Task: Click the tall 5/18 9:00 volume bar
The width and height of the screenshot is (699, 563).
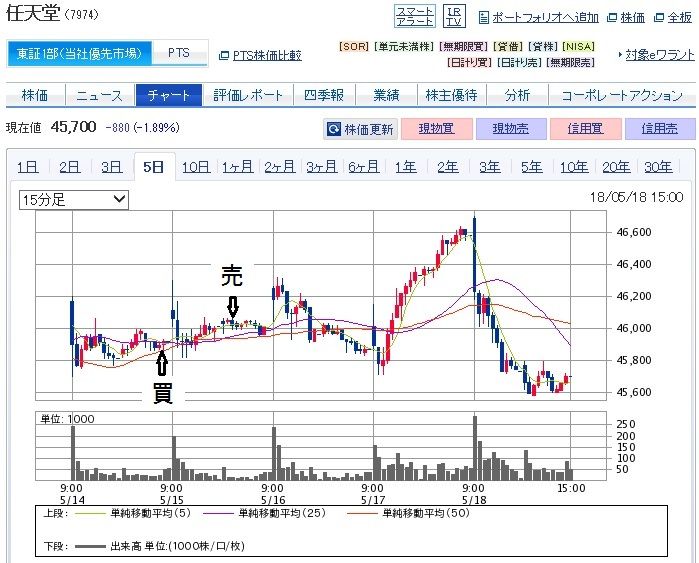Action: [x=475, y=448]
